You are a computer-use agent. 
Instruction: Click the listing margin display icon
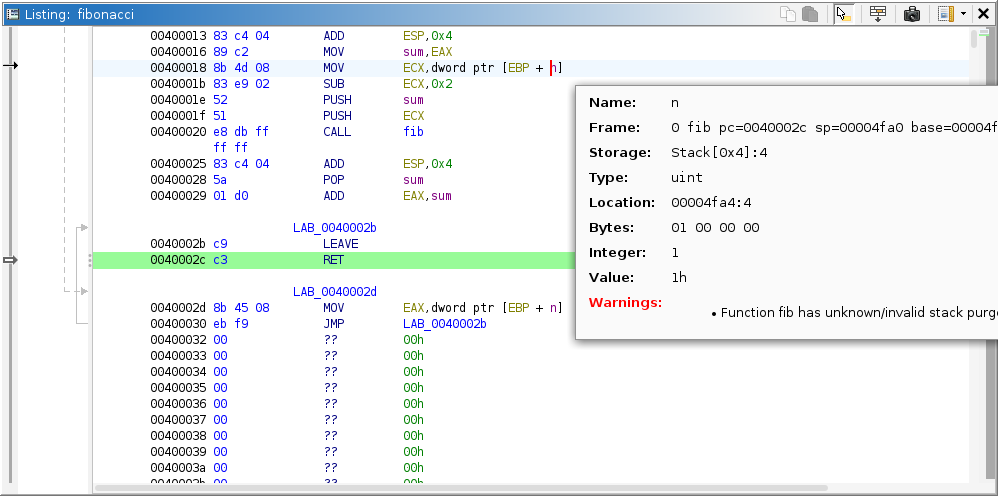[x=945, y=14]
